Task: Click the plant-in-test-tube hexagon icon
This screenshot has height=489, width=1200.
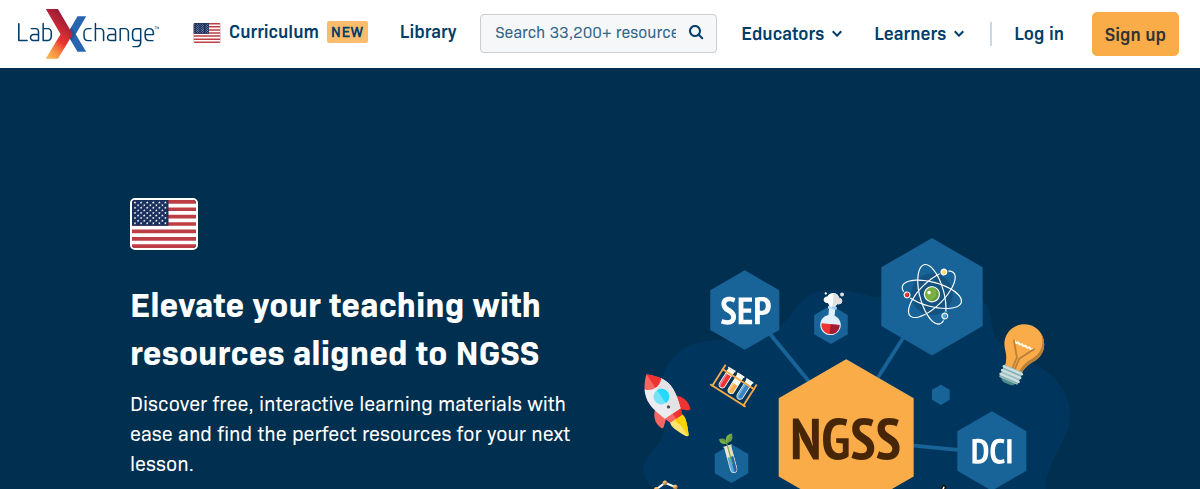Action: [731, 457]
